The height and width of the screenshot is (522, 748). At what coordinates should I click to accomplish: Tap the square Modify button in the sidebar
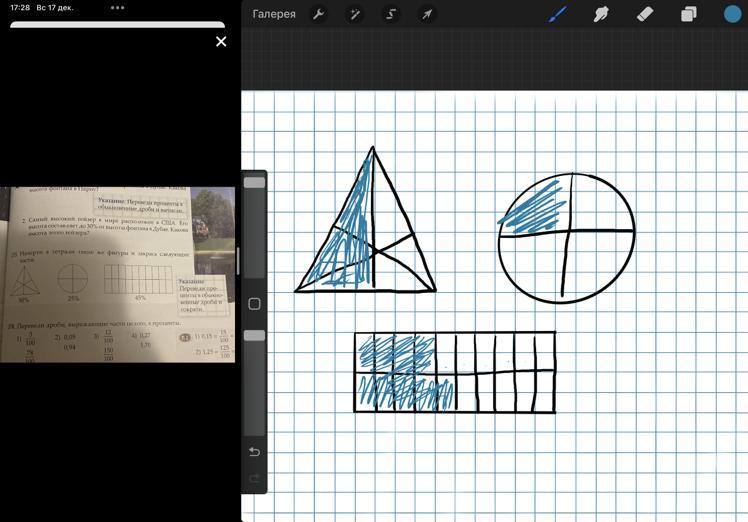[254, 304]
